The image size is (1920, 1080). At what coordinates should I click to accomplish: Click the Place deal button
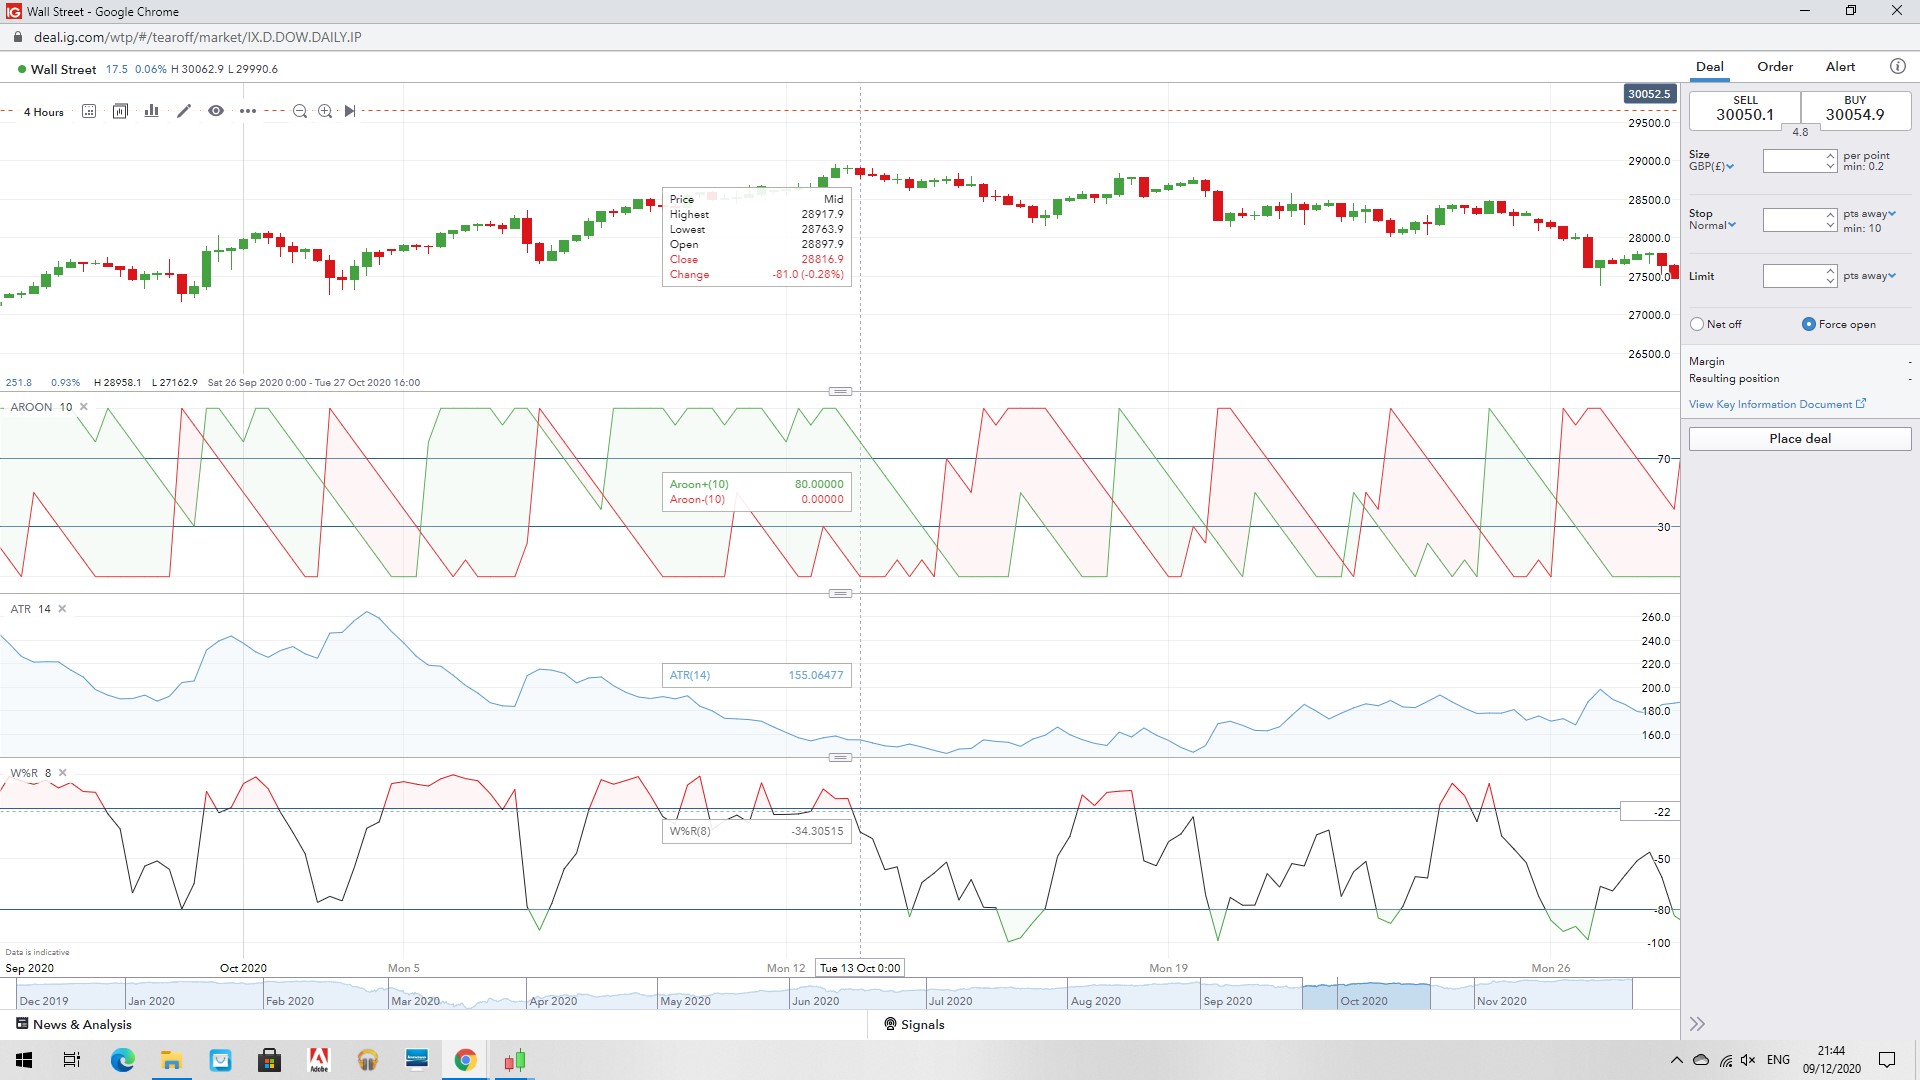pyautogui.click(x=1799, y=438)
